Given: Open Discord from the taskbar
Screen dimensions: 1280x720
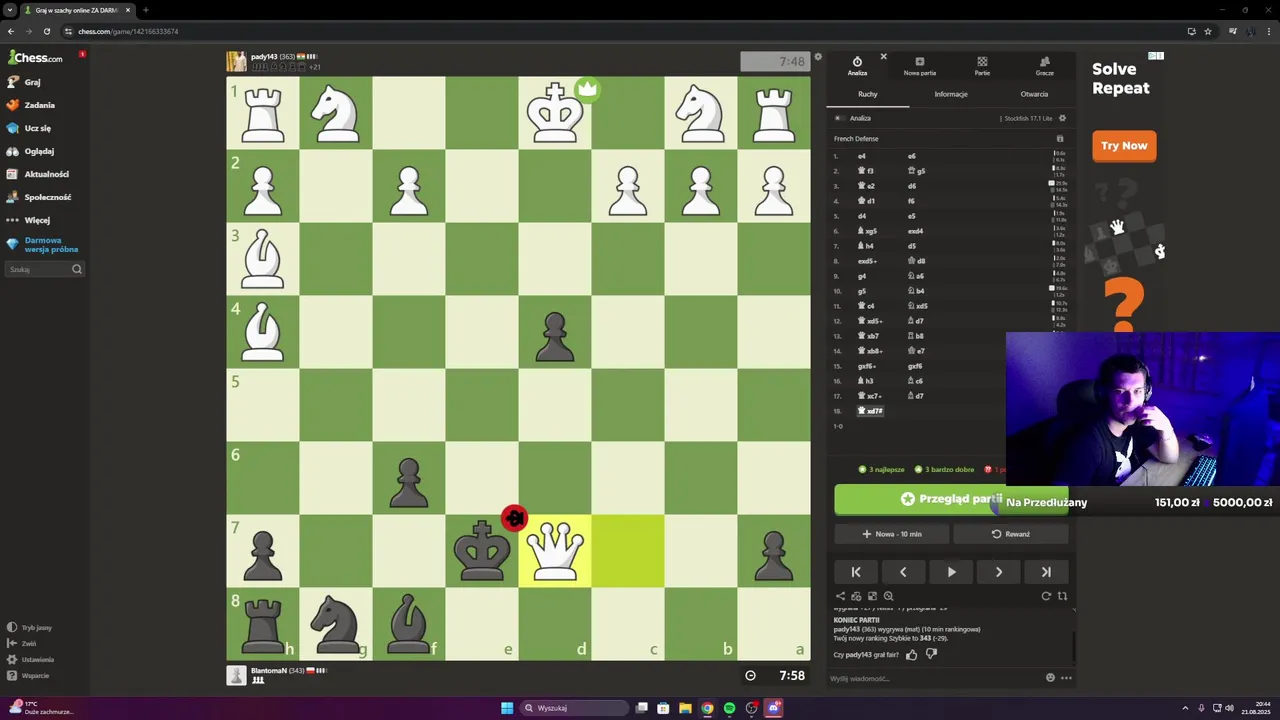Looking at the screenshot, I should click(774, 708).
